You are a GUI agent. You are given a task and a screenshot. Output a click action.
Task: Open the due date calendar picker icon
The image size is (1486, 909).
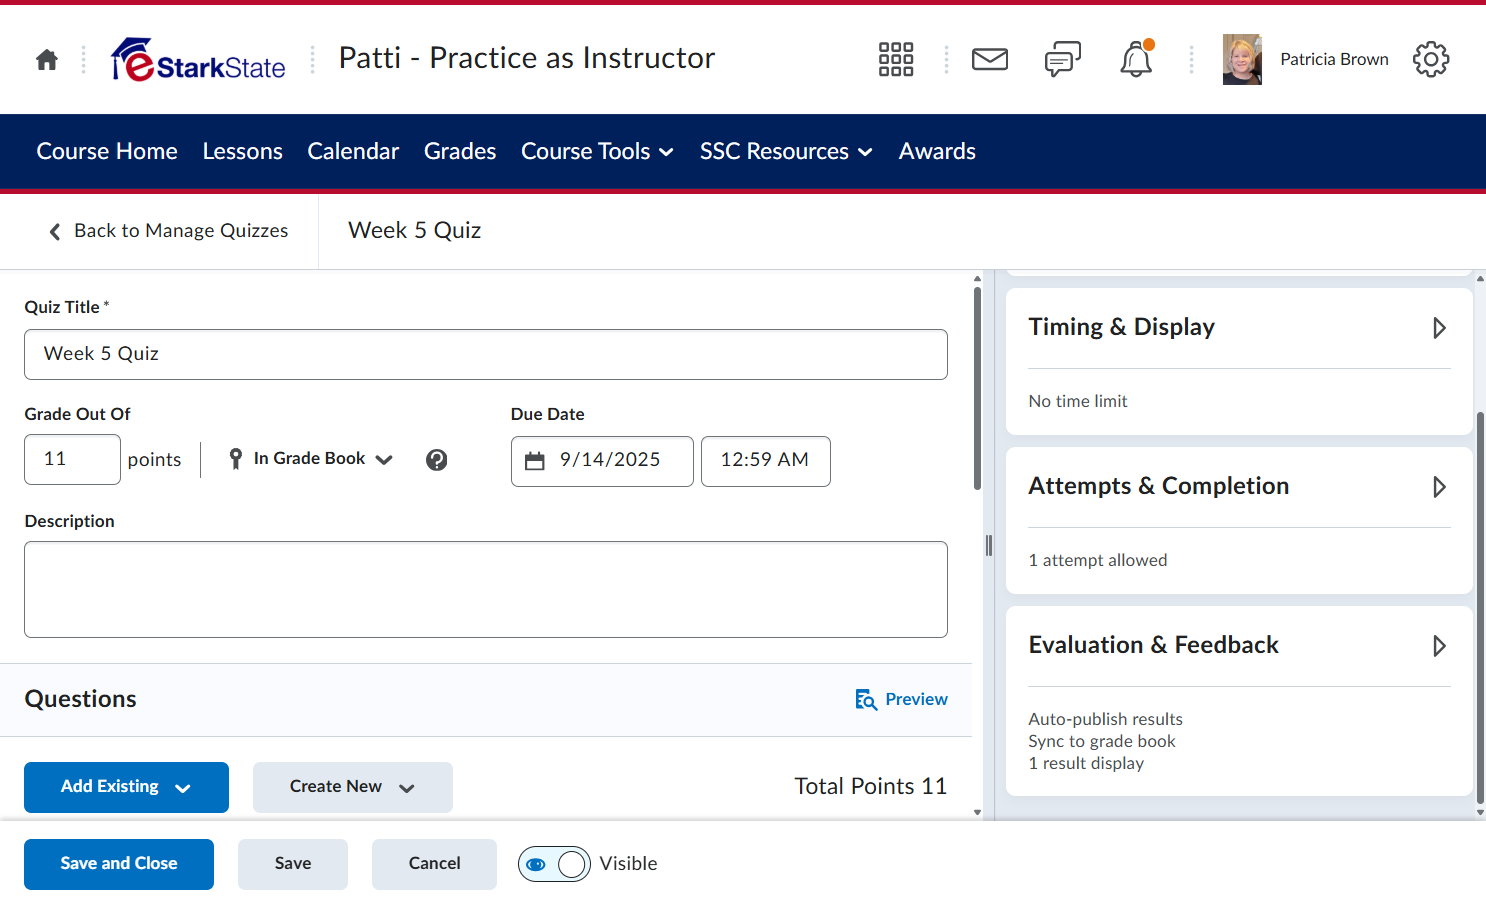[535, 461]
